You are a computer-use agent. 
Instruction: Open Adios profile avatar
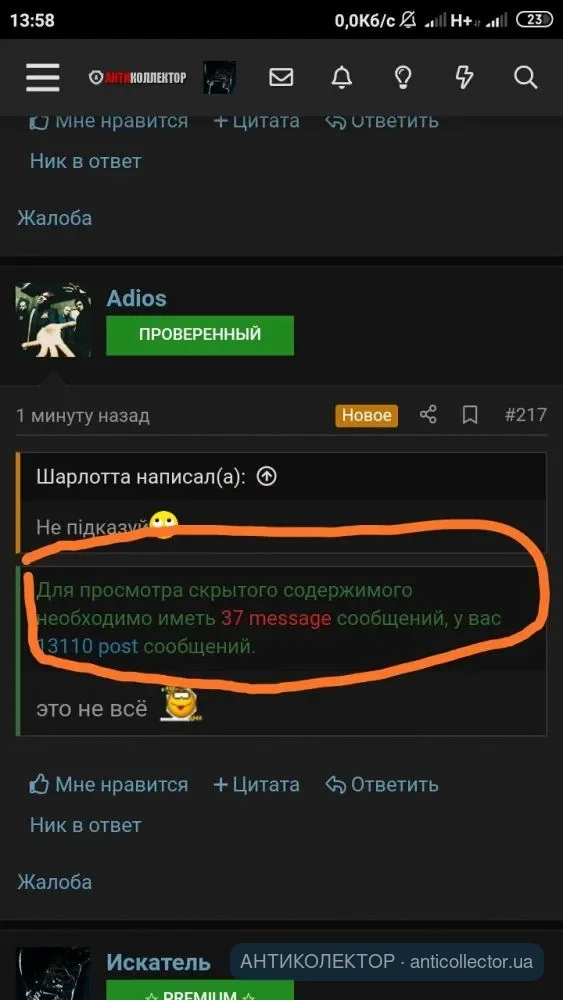pyautogui.click(x=53, y=320)
